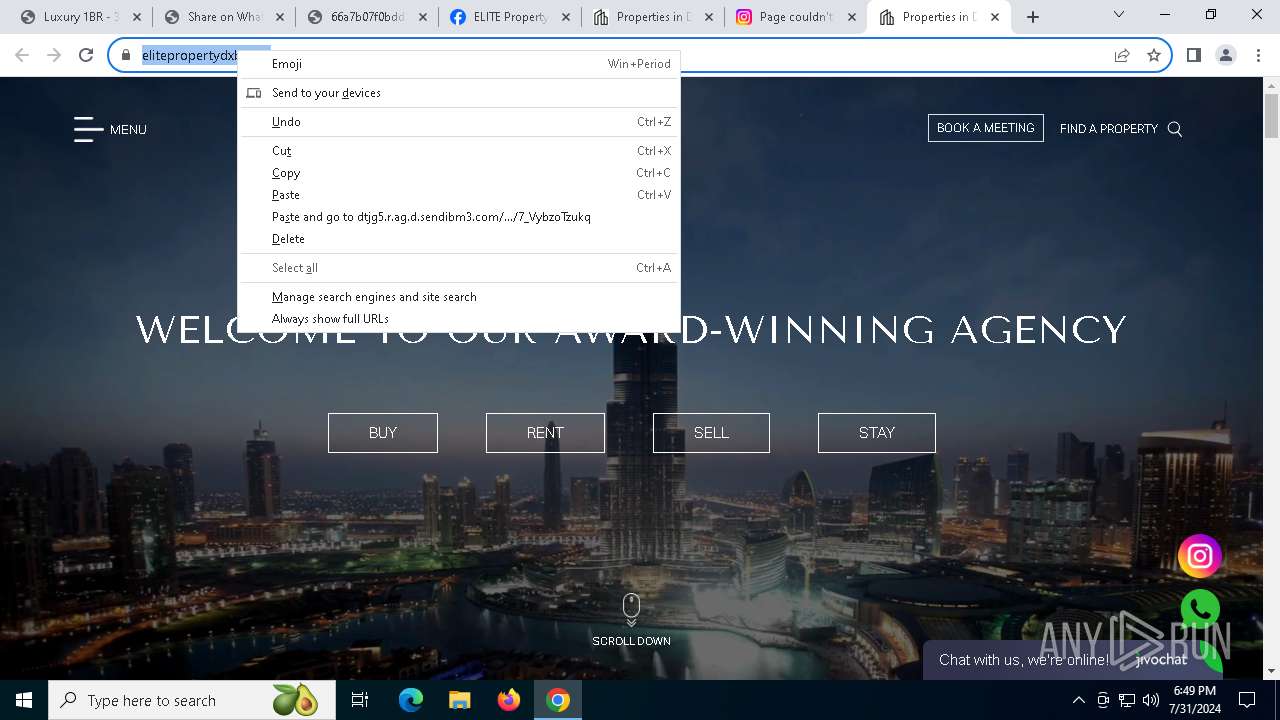Open Chrome taskbar icon

[558, 700]
